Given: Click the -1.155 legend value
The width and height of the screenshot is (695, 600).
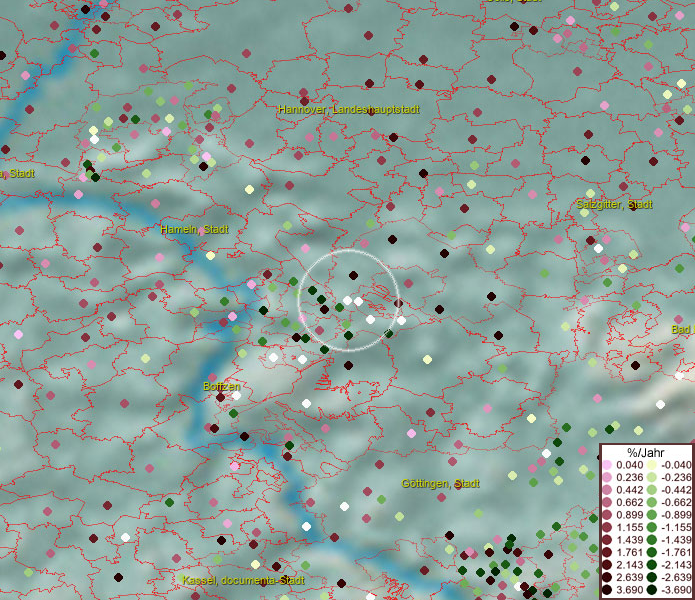Looking at the screenshot, I should (676, 527).
